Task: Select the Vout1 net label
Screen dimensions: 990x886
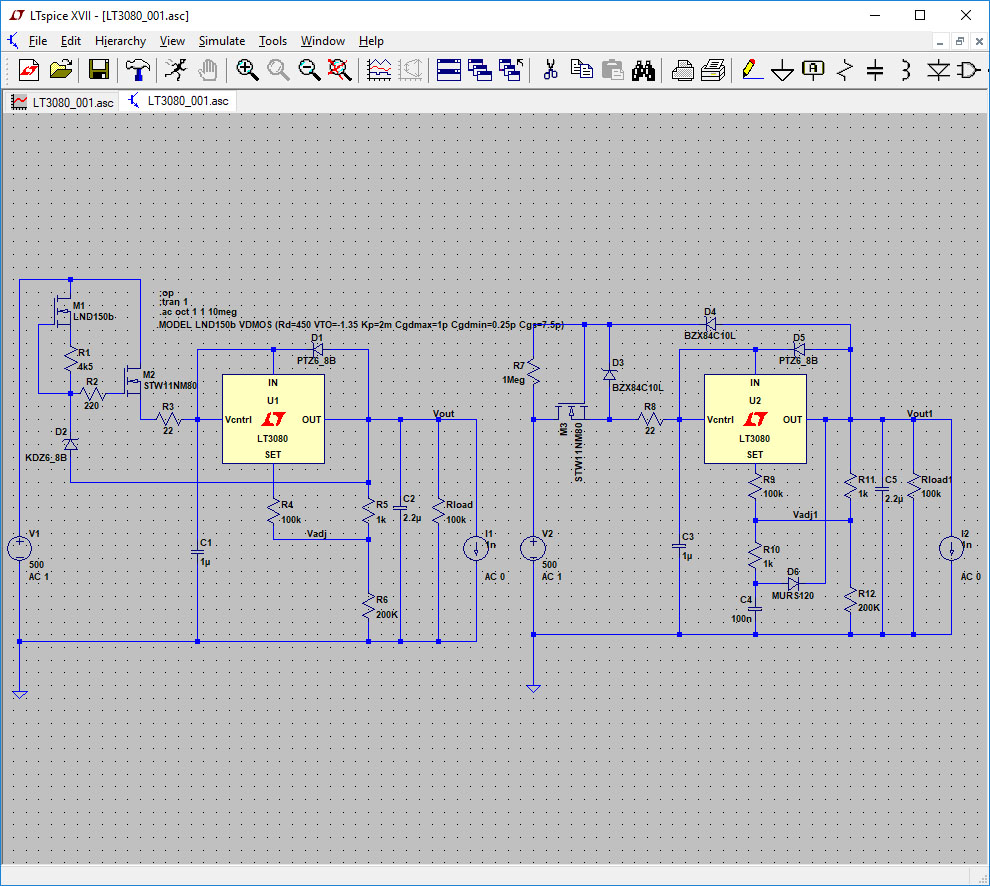Action: tap(919, 414)
